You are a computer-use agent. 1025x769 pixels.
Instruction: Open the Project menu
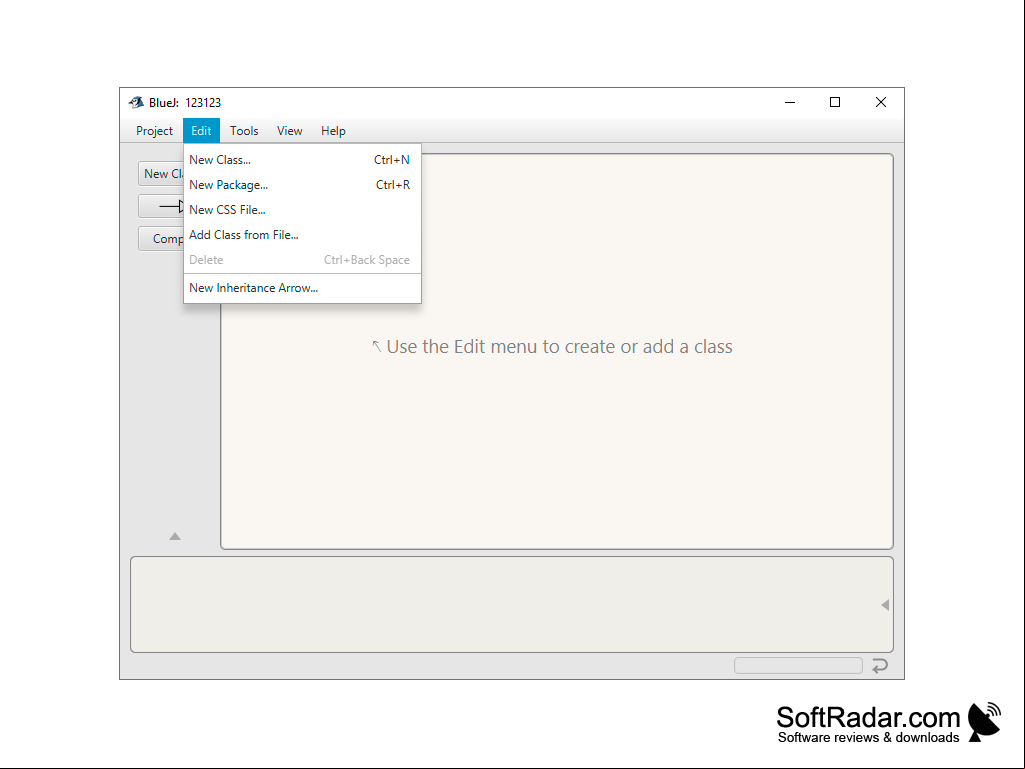tap(154, 131)
